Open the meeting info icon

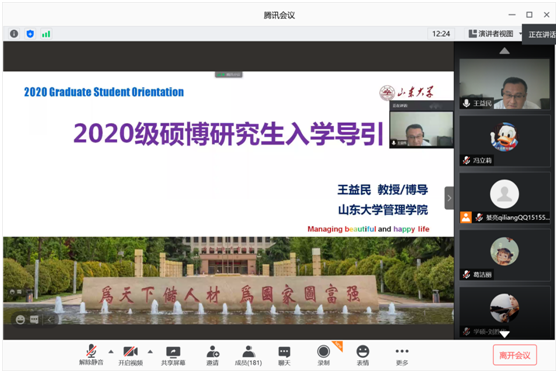pyautogui.click(x=14, y=34)
